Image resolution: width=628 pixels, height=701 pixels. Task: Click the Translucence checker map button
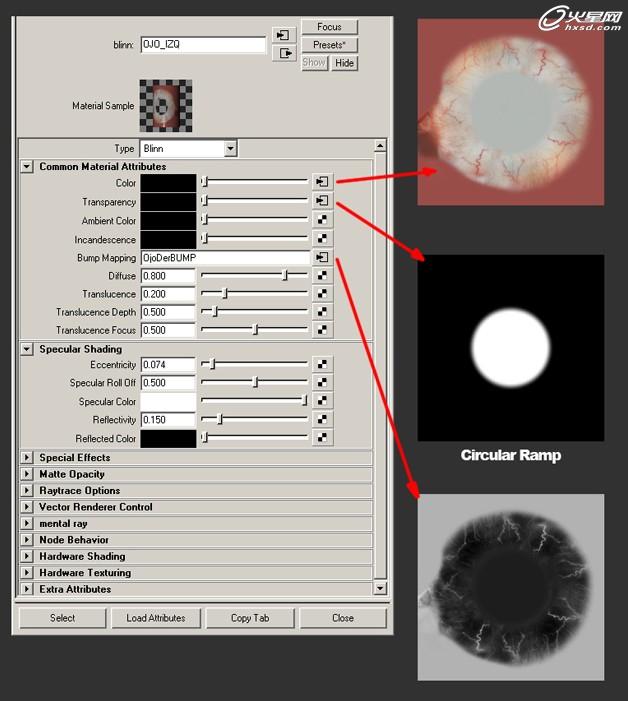[322, 293]
